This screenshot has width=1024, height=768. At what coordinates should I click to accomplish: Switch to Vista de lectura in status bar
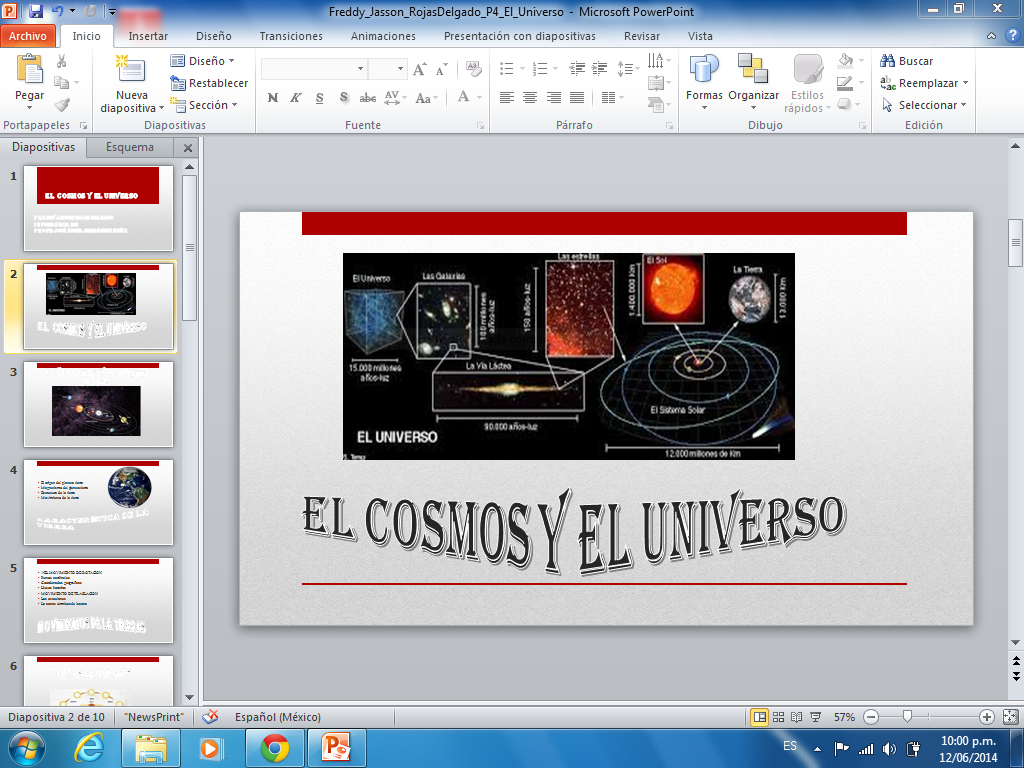click(x=796, y=715)
